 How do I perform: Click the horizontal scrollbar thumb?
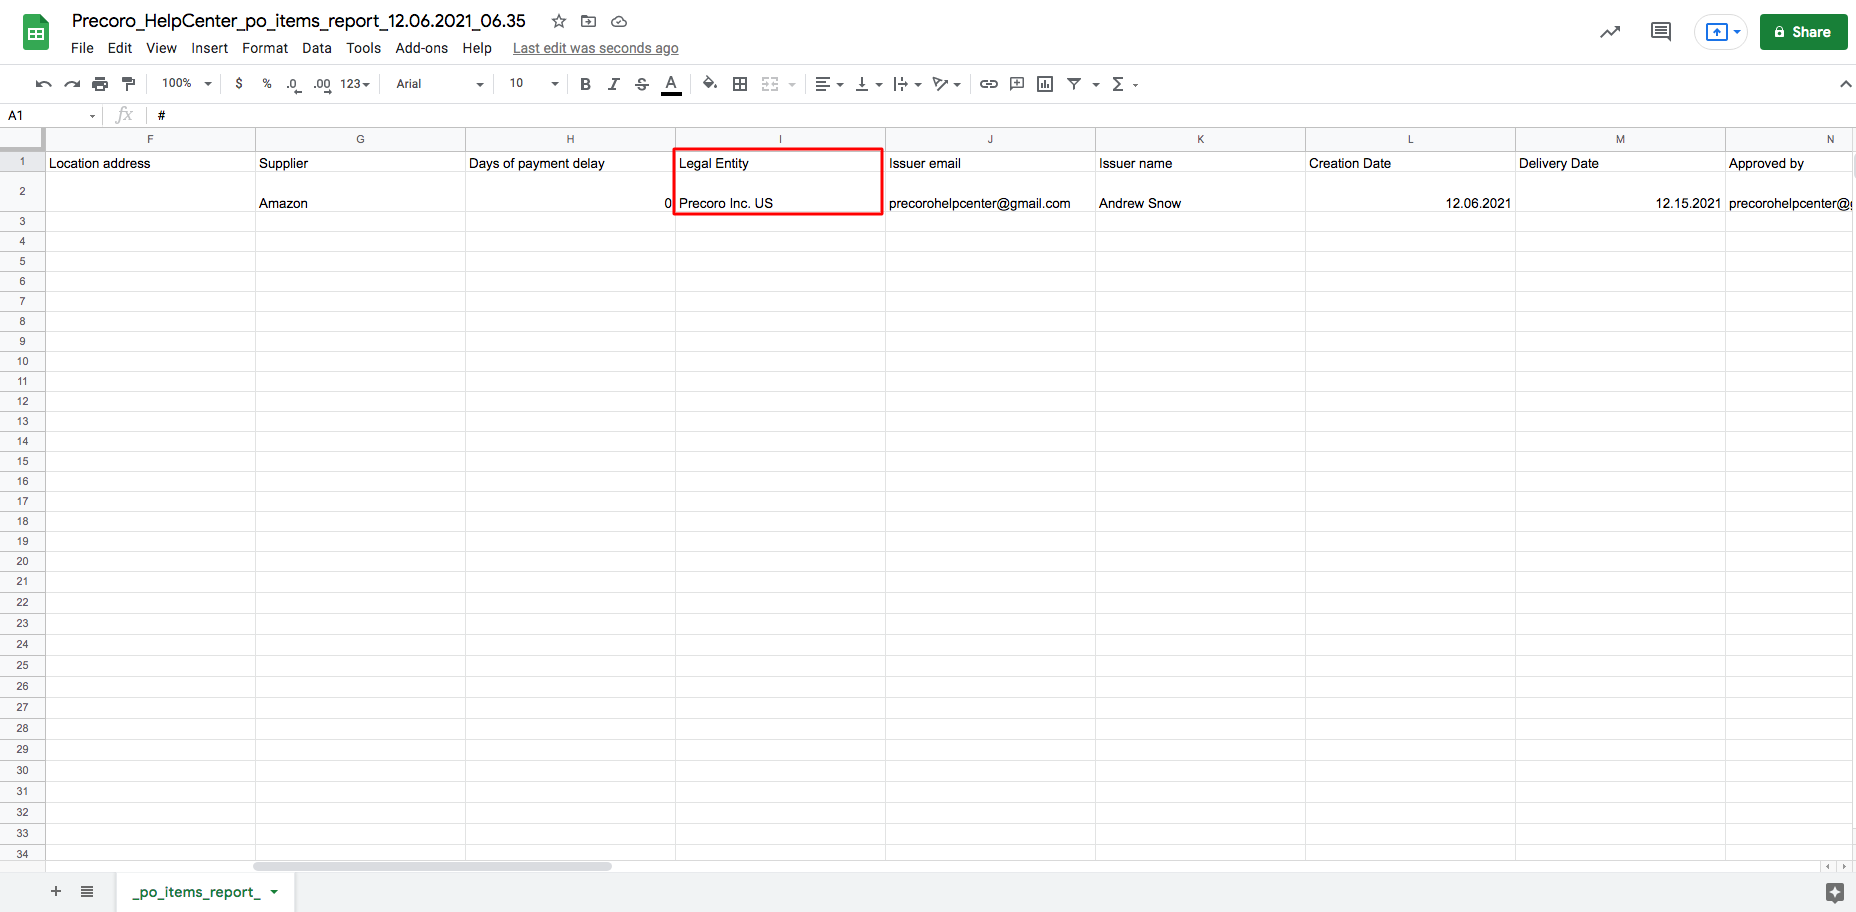pos(432,866)
